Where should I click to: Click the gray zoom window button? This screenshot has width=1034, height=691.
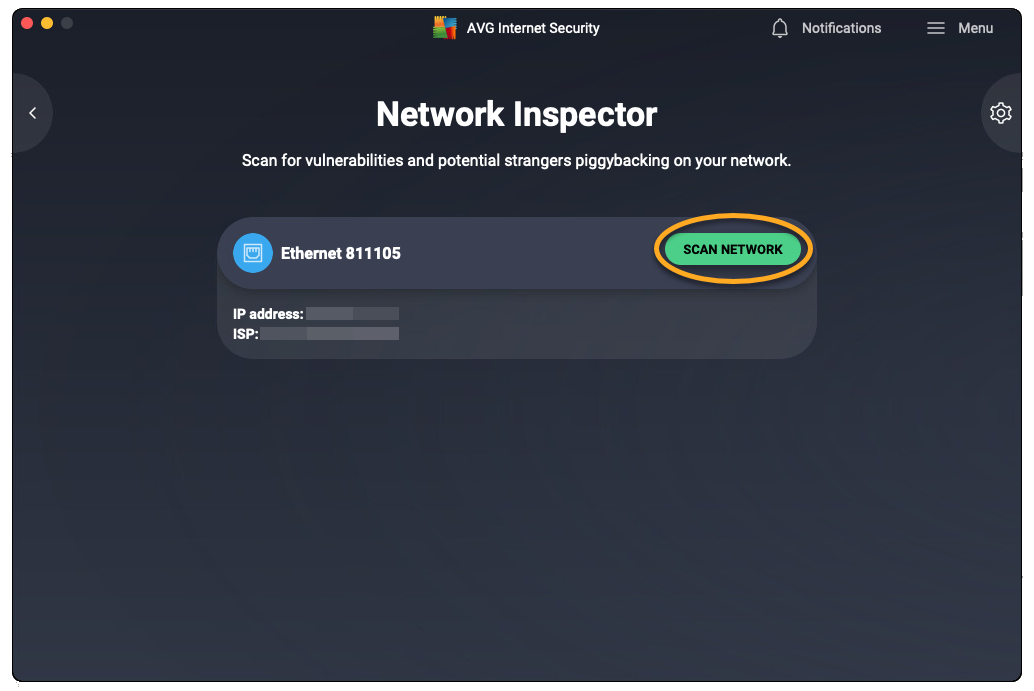67,23
